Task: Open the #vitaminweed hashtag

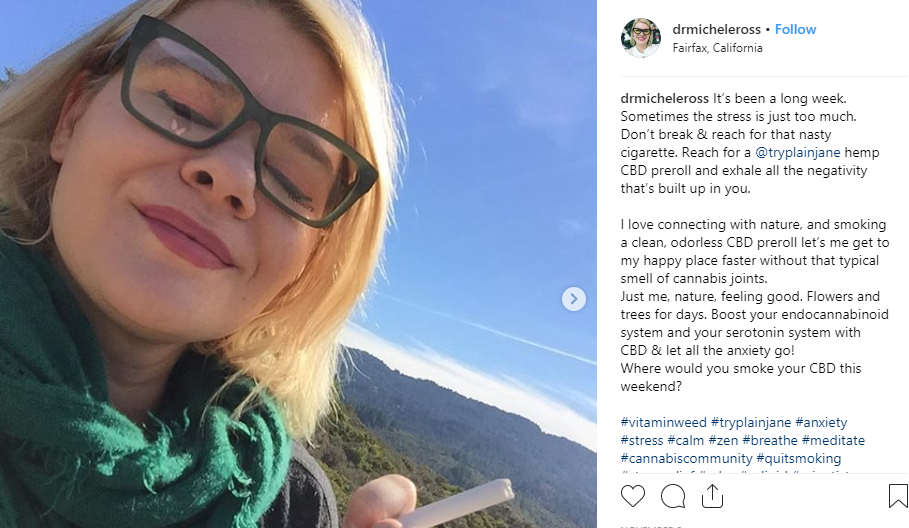Action: point(663,423)
